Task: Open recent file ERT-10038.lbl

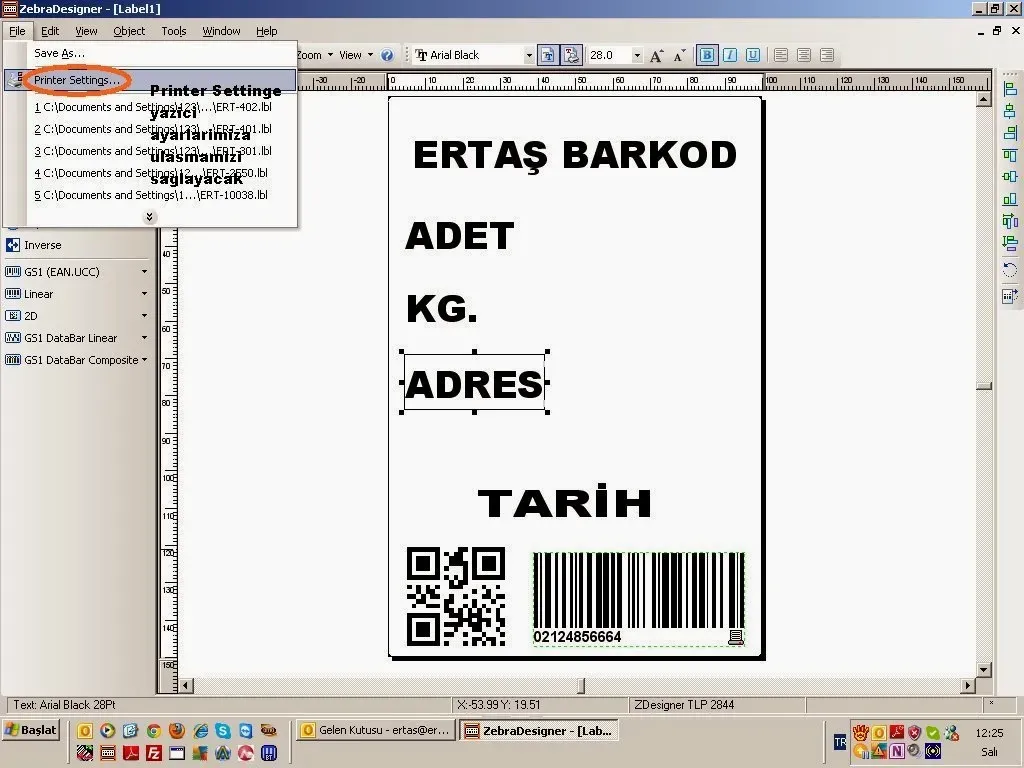Action: coord(151,195)
